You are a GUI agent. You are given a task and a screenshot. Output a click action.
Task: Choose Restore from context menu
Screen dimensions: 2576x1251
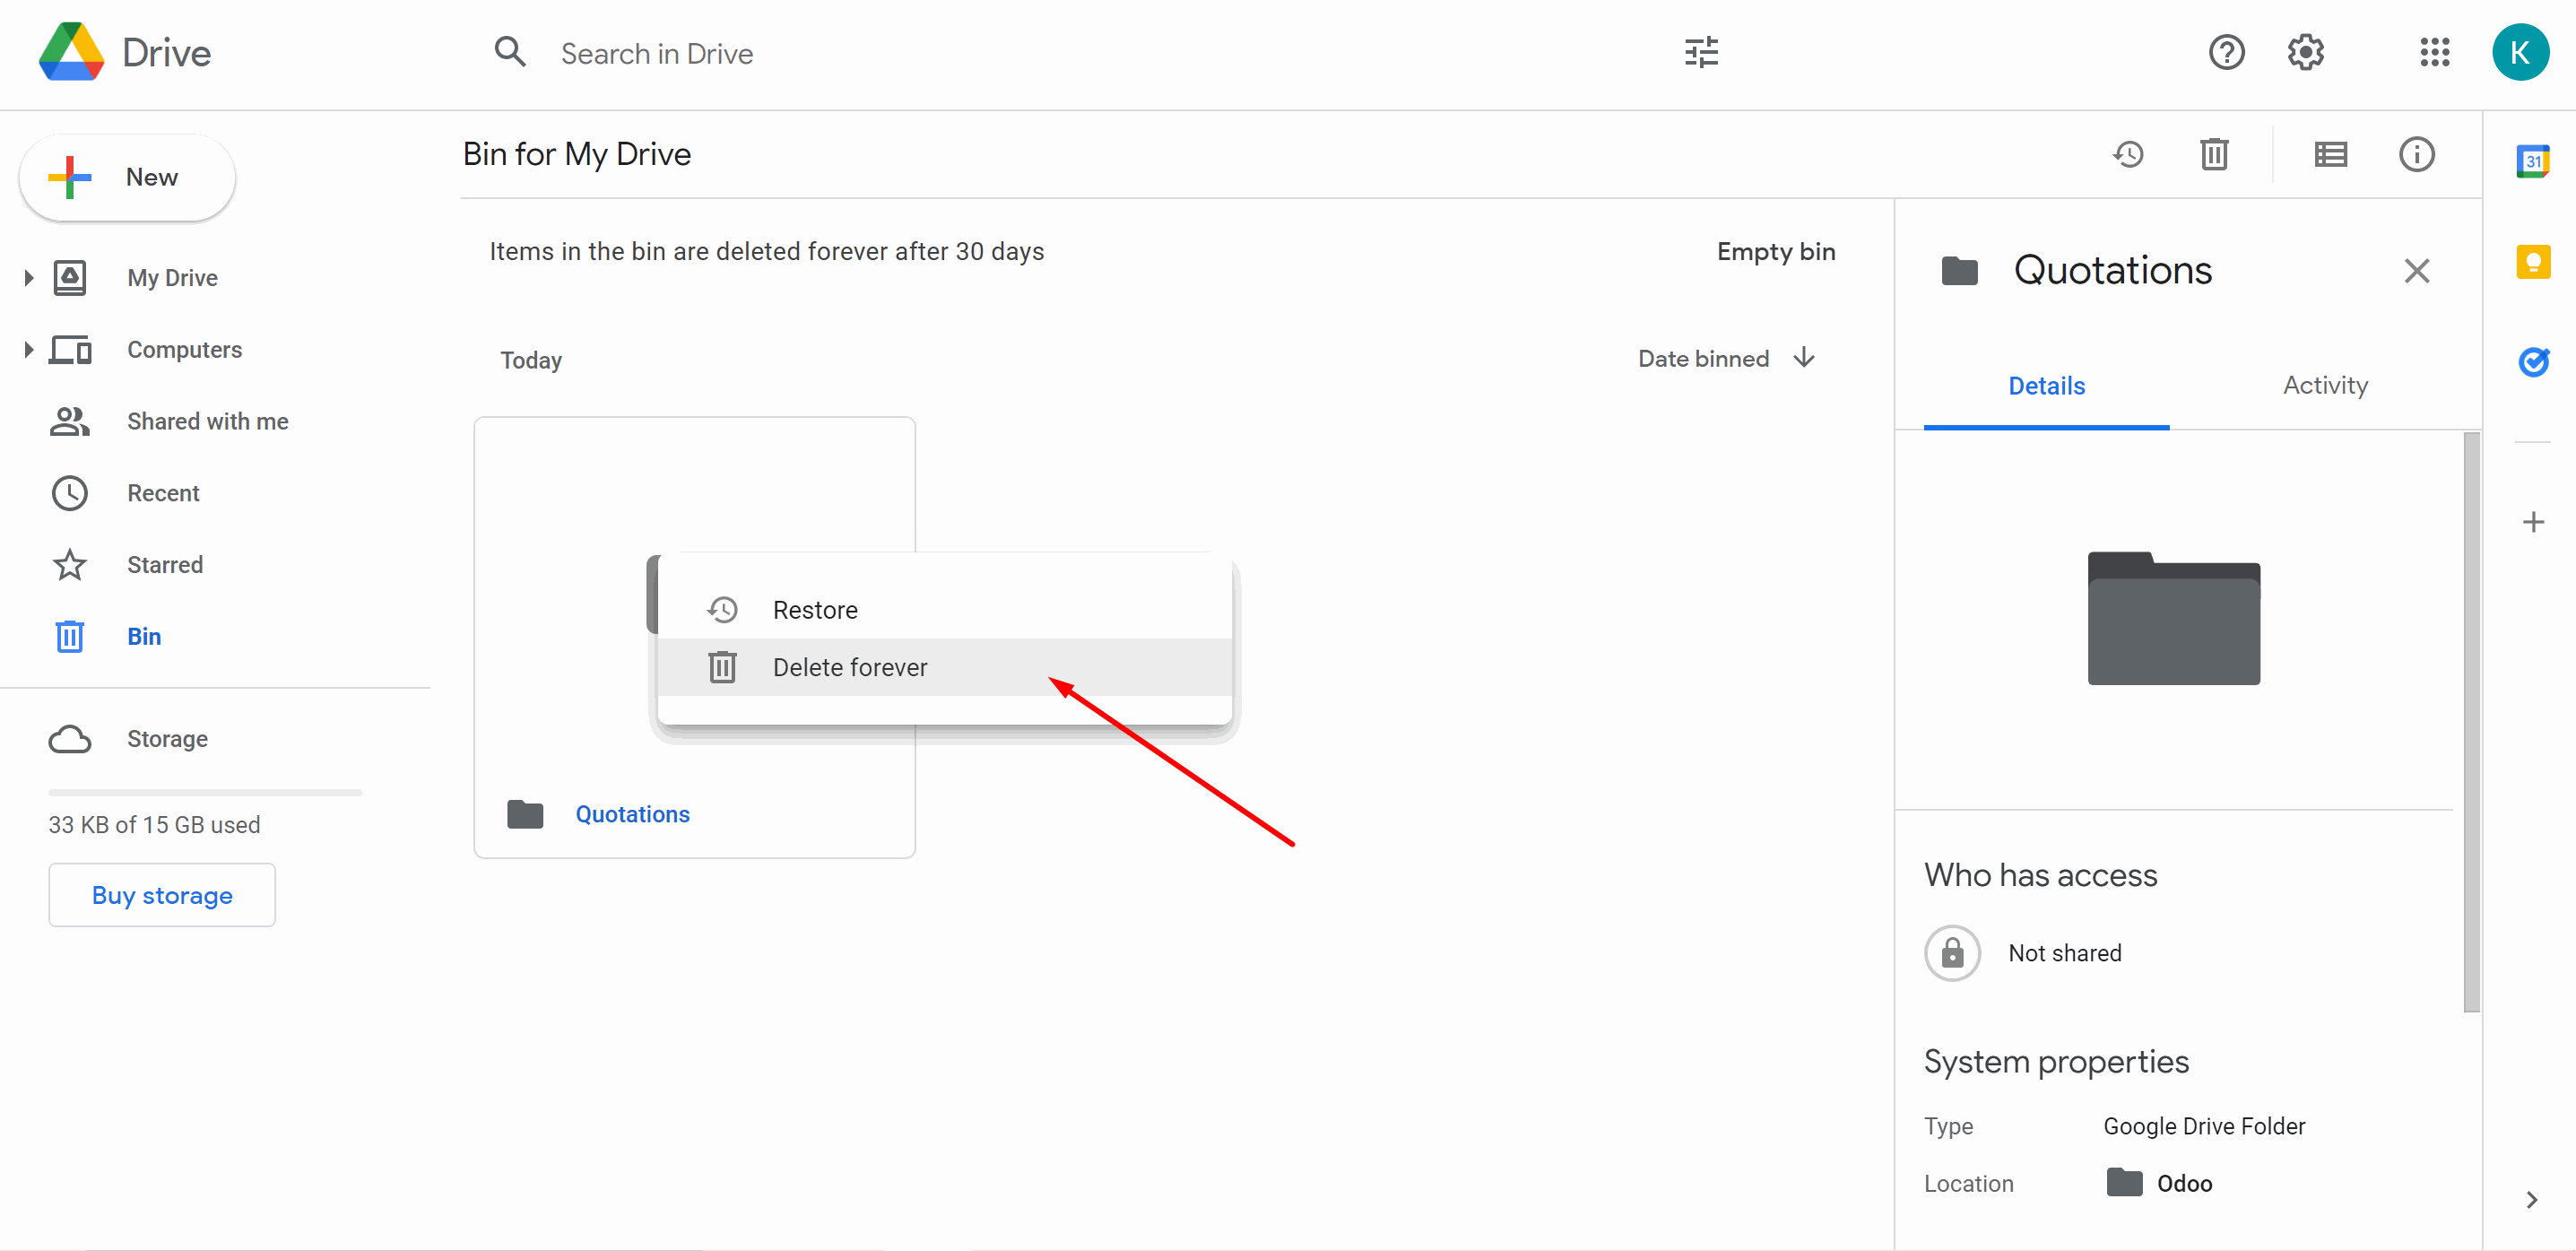pyautogui.click(x=944, y=610)
